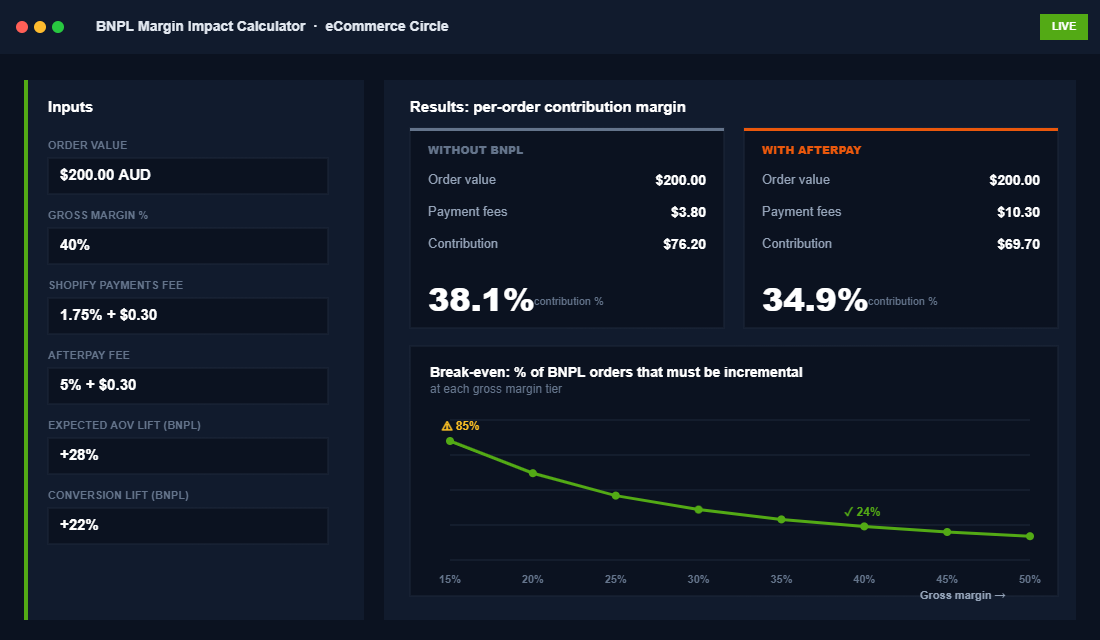Click the break-even point at 15% margin
The width and height of the screenshot is (1100, 640).
(x=450, y=440)
